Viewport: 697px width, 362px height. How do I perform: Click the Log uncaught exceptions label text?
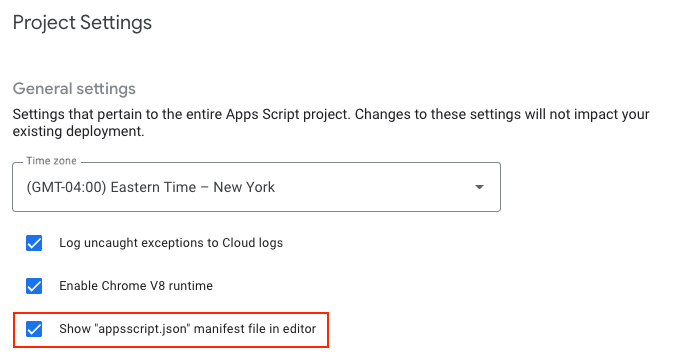tap(171, 243)
